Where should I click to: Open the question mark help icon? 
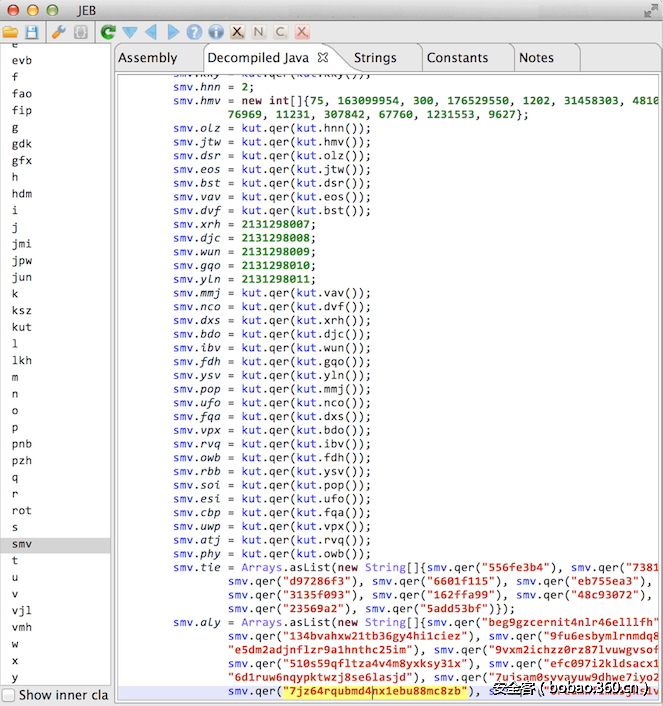194,33
